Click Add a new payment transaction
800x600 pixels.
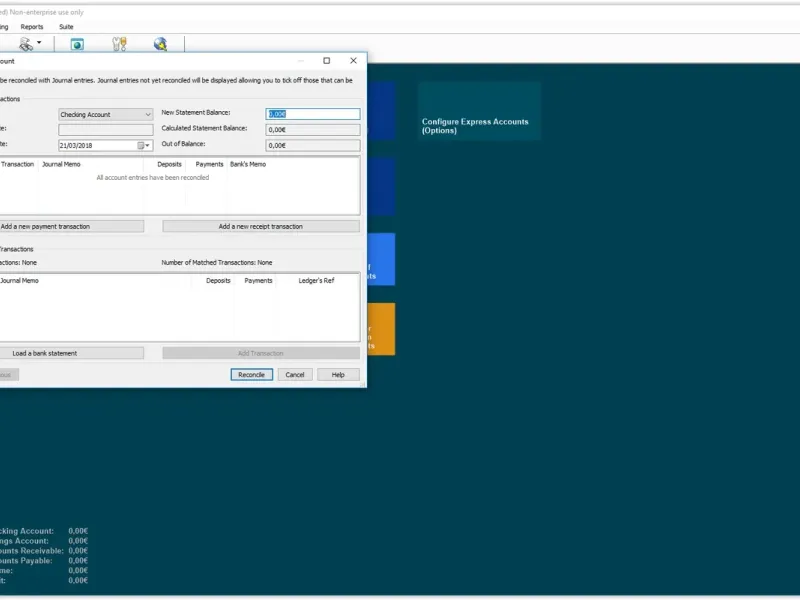click(71, 227)
